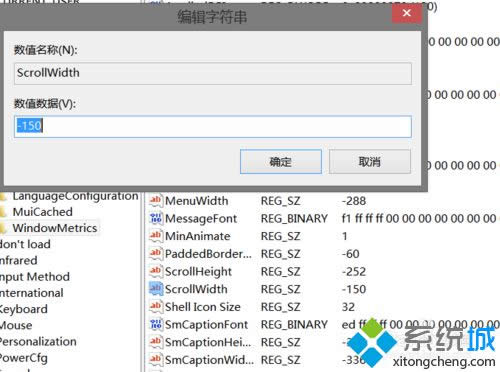Click the ScrollWidth string value icon
This screenshot has width=500, height=372.
click(x=156, y=289)
